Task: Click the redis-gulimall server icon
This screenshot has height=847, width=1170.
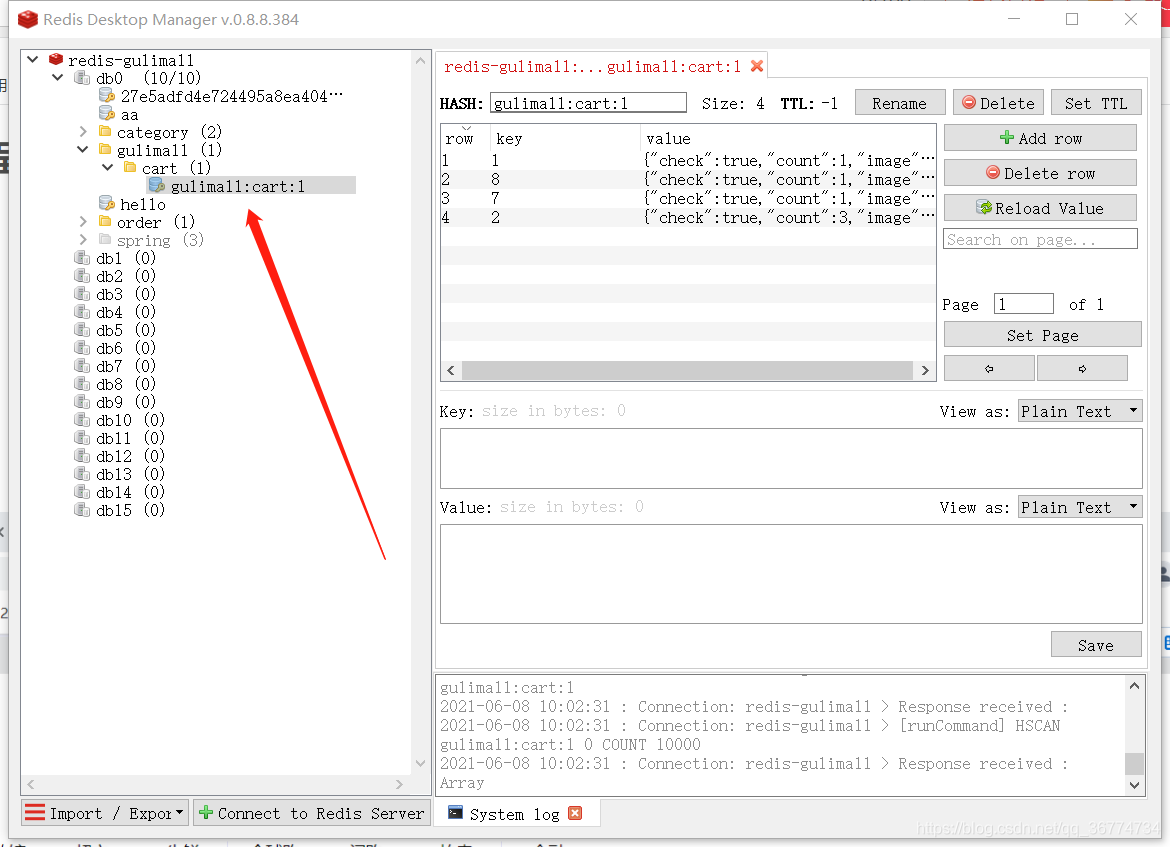Action: point(56,60)
